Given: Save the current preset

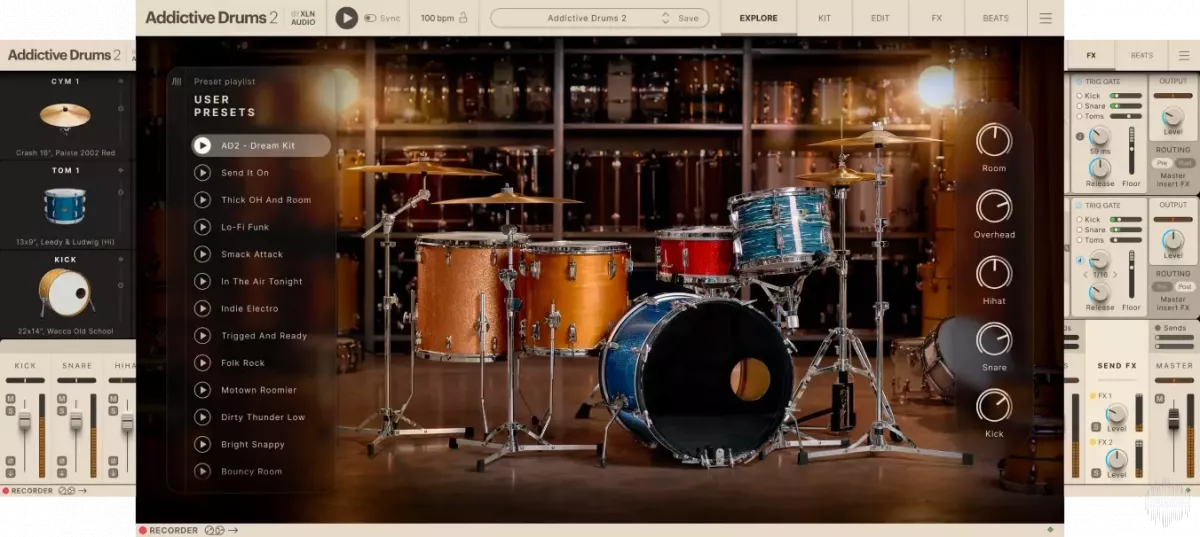Looking at the screenshot, I should click(689, 18).
